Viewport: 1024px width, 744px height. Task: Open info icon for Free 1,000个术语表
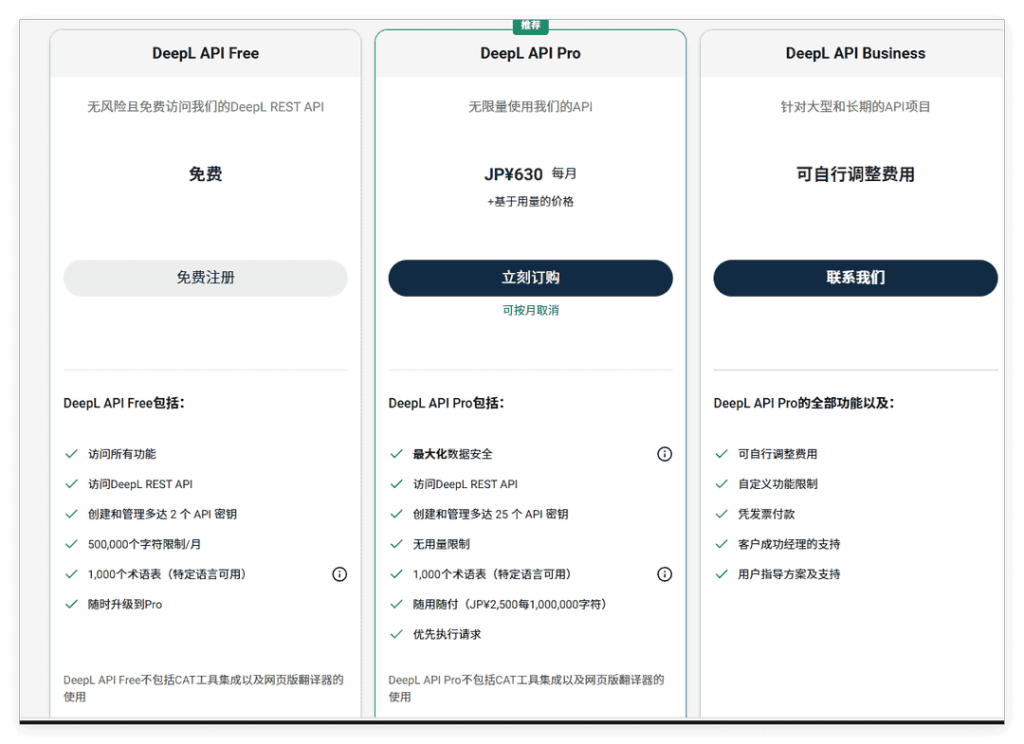point(340,574)
